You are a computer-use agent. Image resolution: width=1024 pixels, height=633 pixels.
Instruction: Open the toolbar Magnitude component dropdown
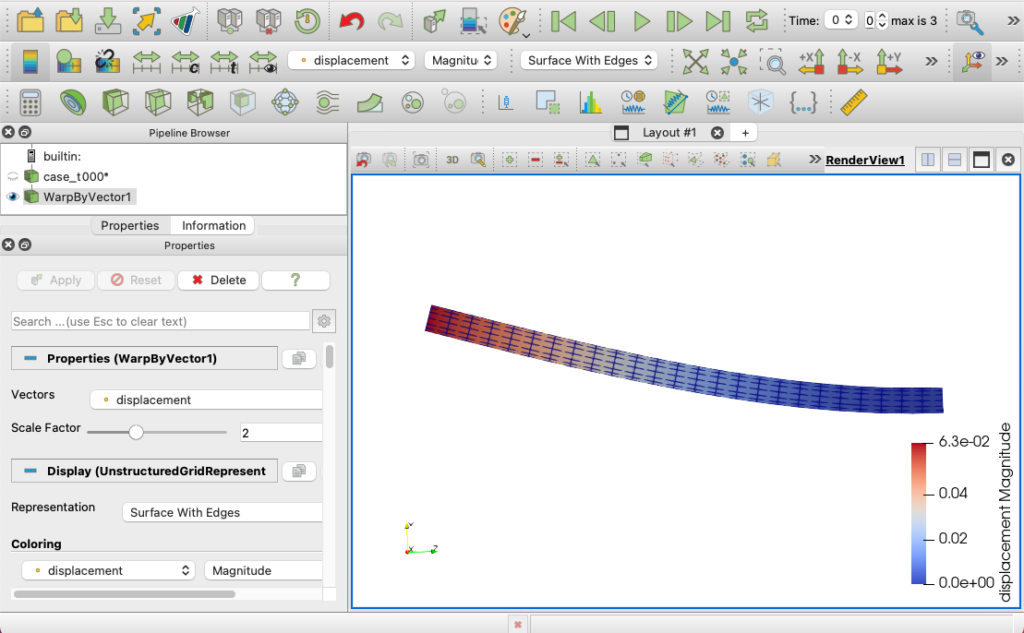(460, 60)
